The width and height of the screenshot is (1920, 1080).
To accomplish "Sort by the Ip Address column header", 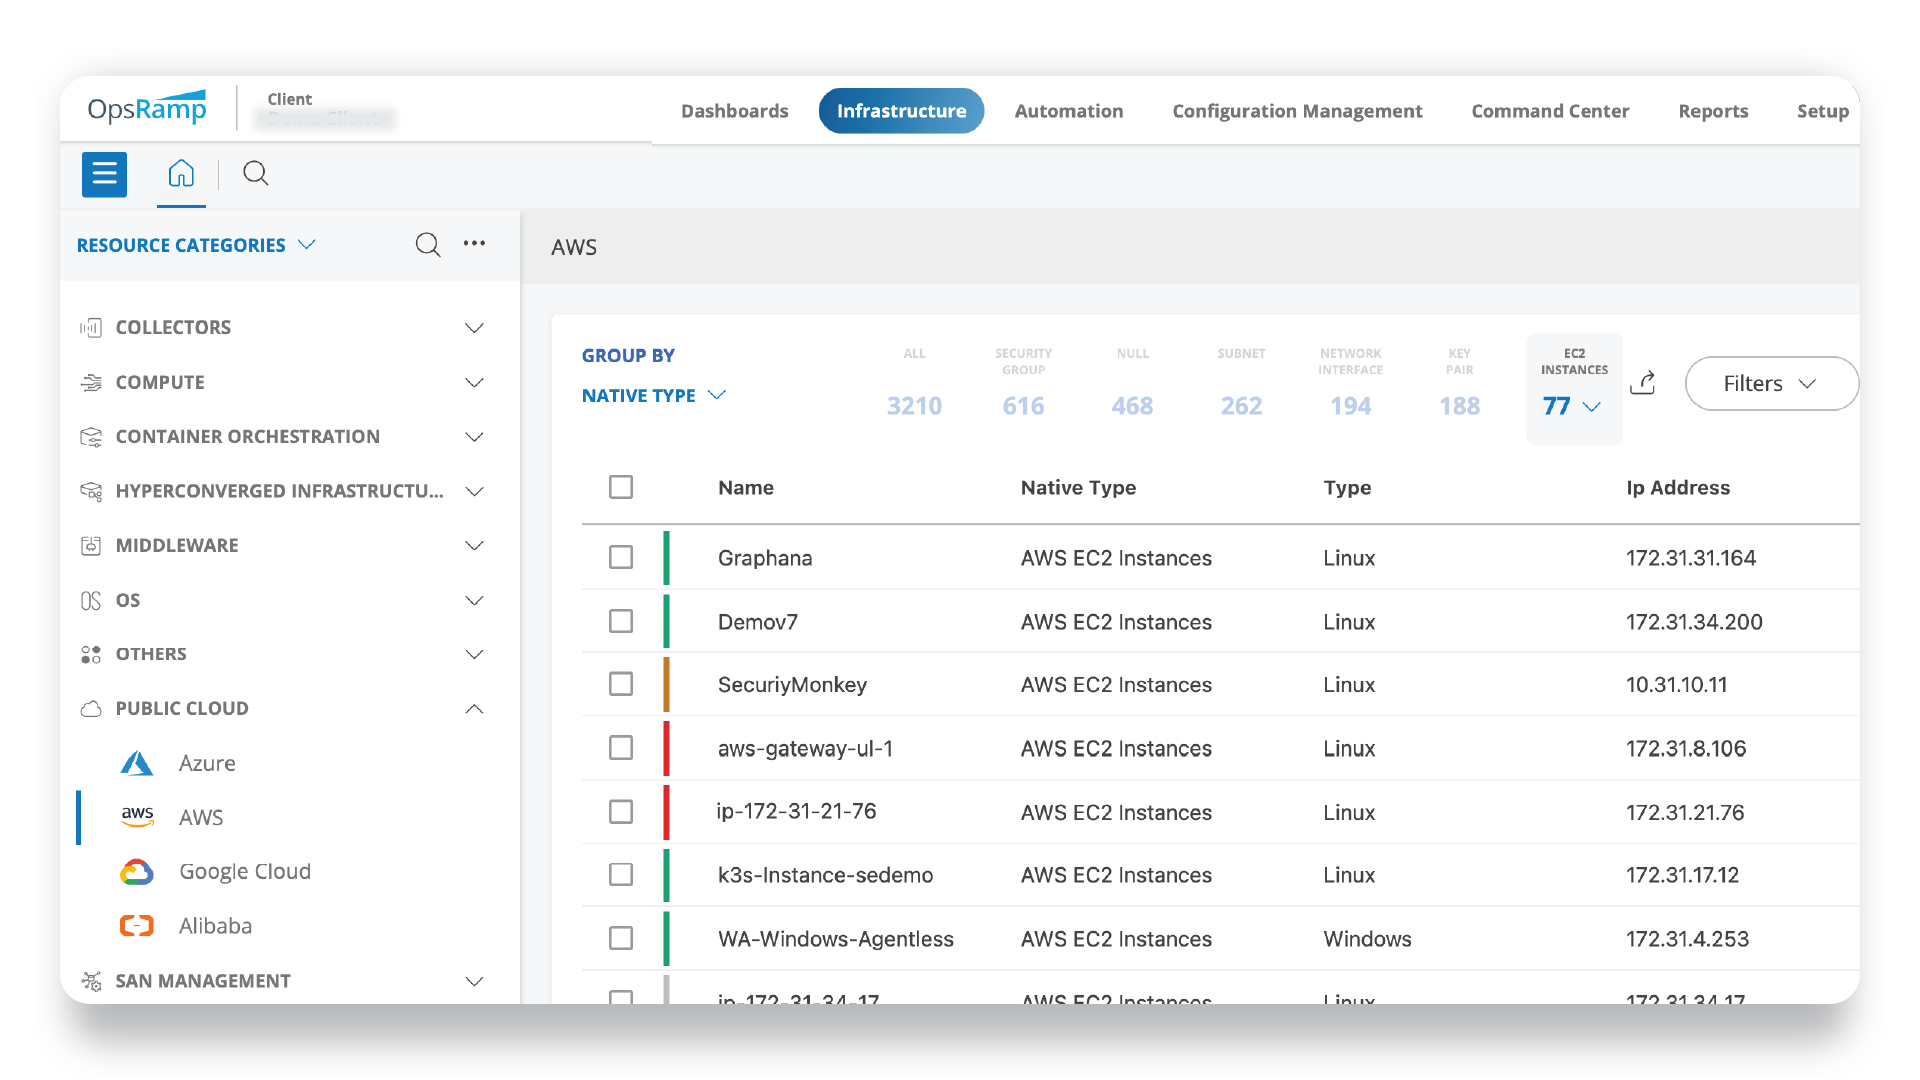I will [1678, 488].
